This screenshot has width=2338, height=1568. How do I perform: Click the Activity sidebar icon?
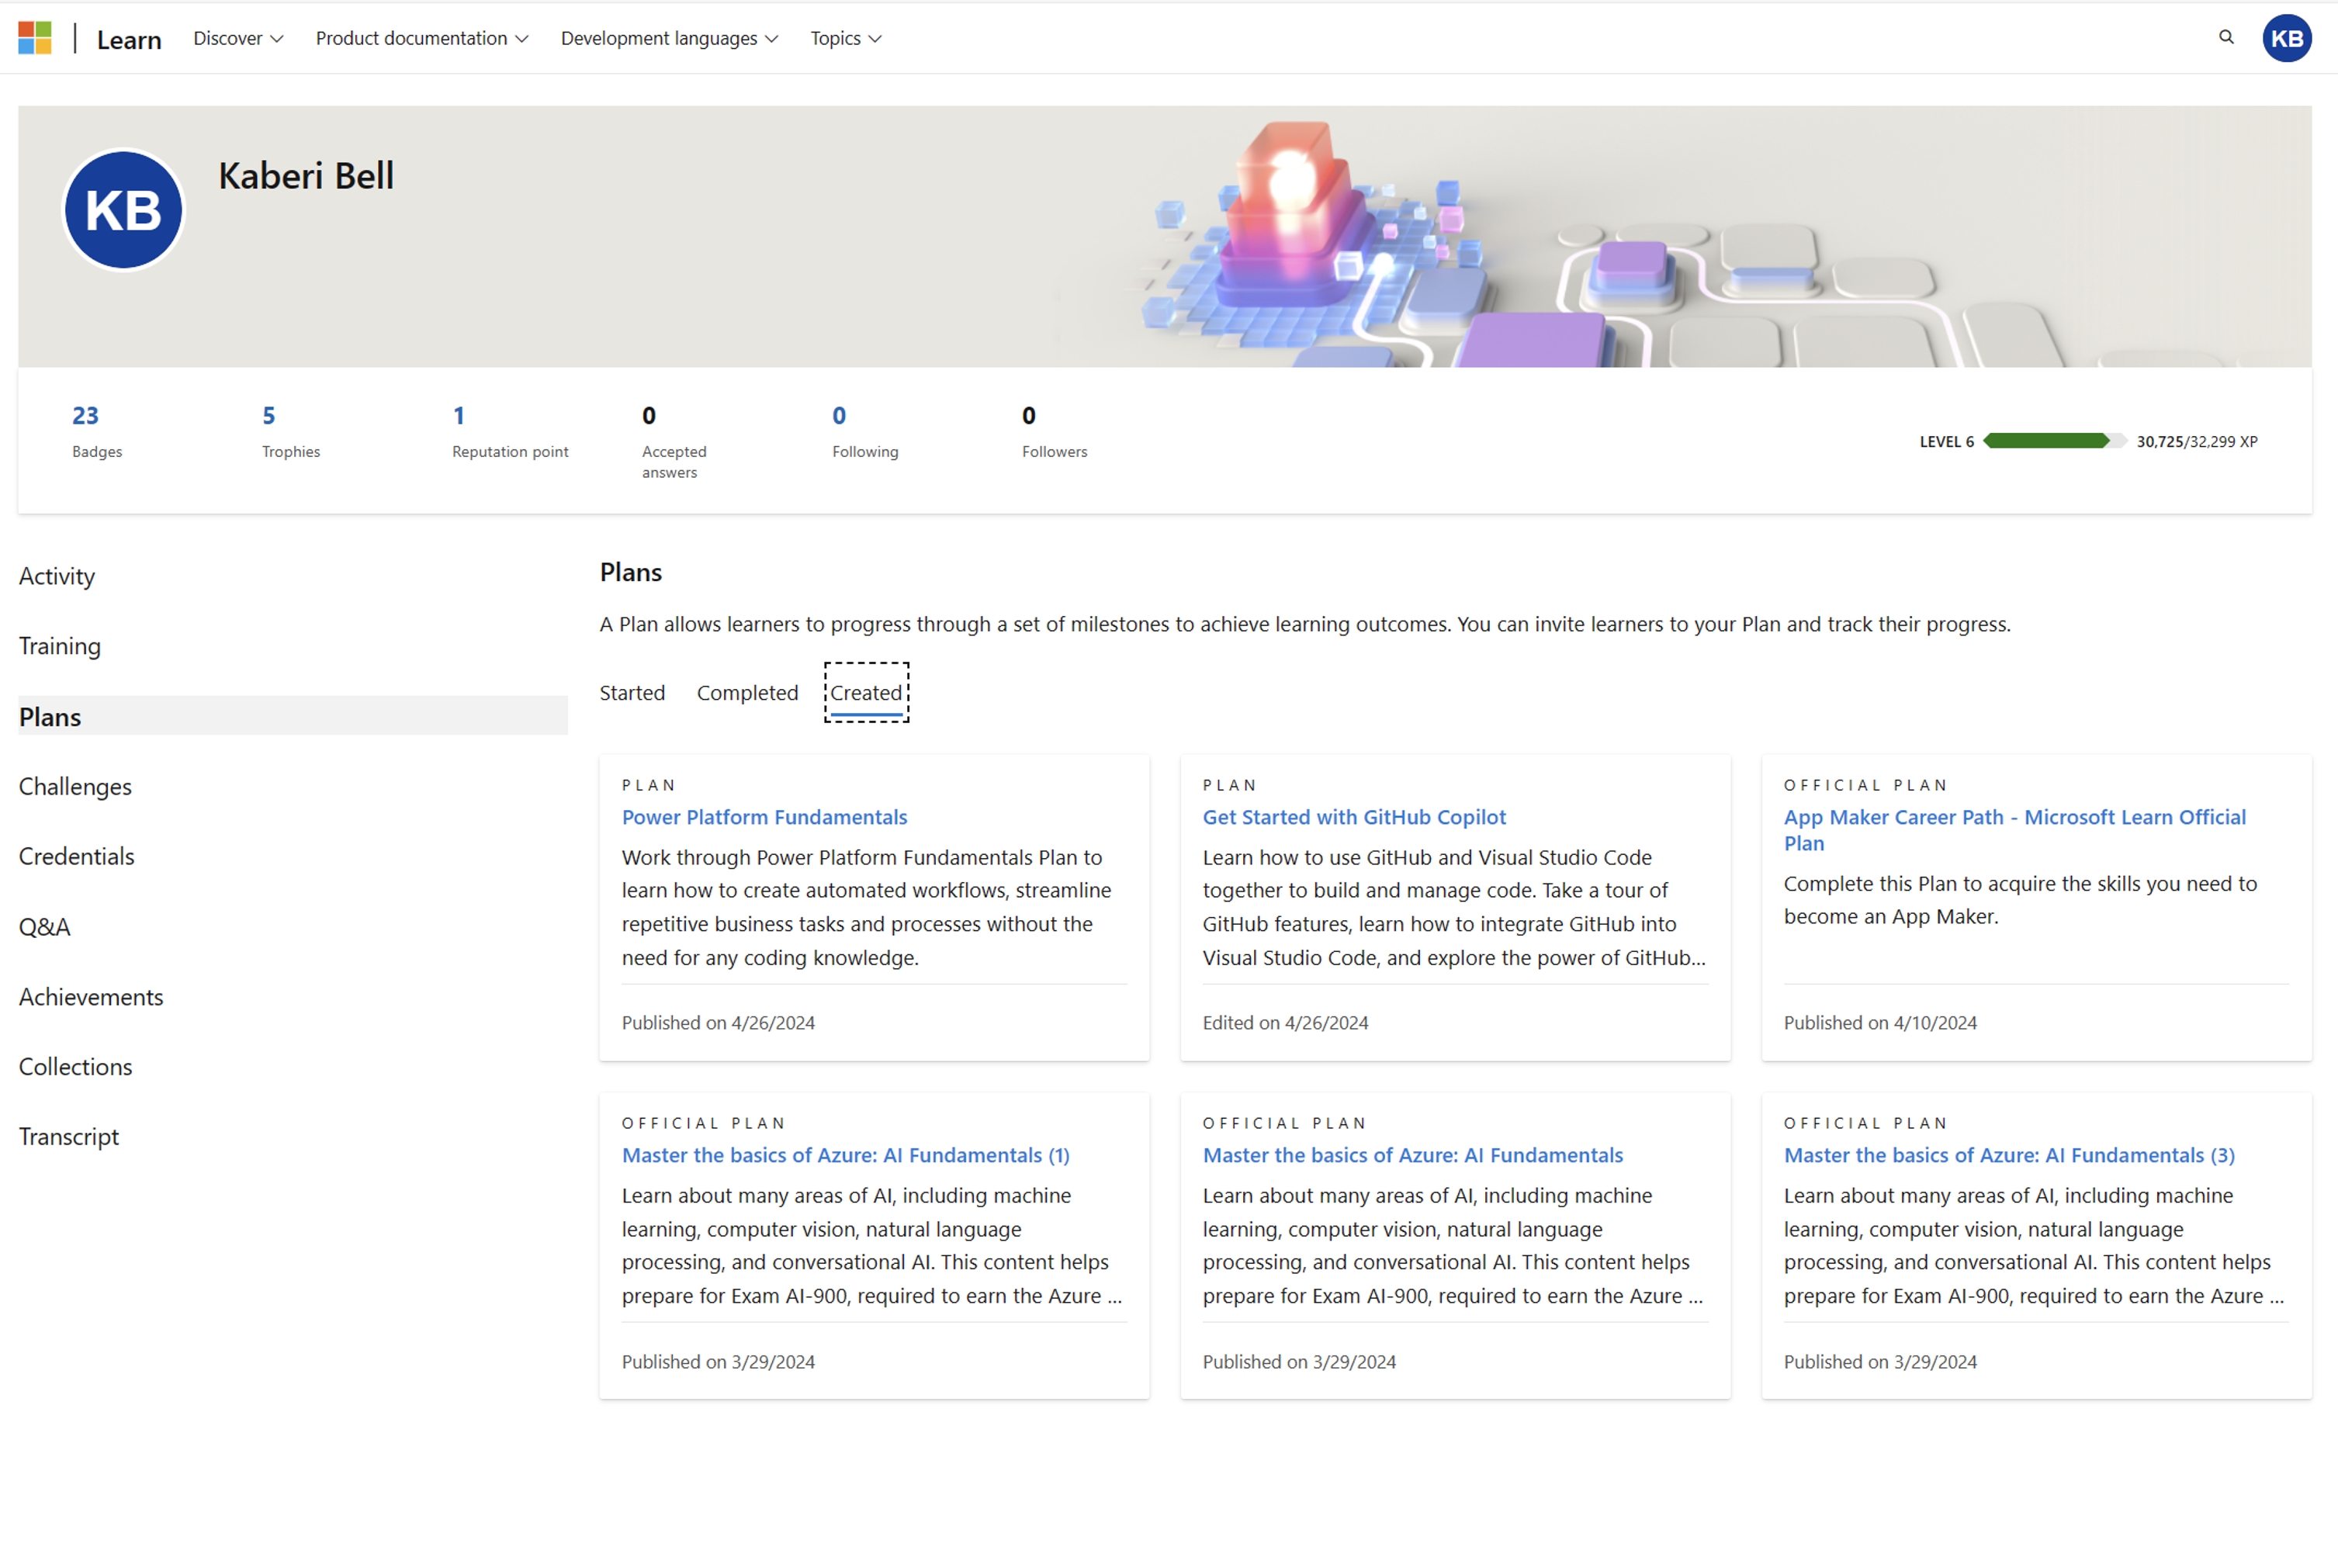click(x=56, y=574)
